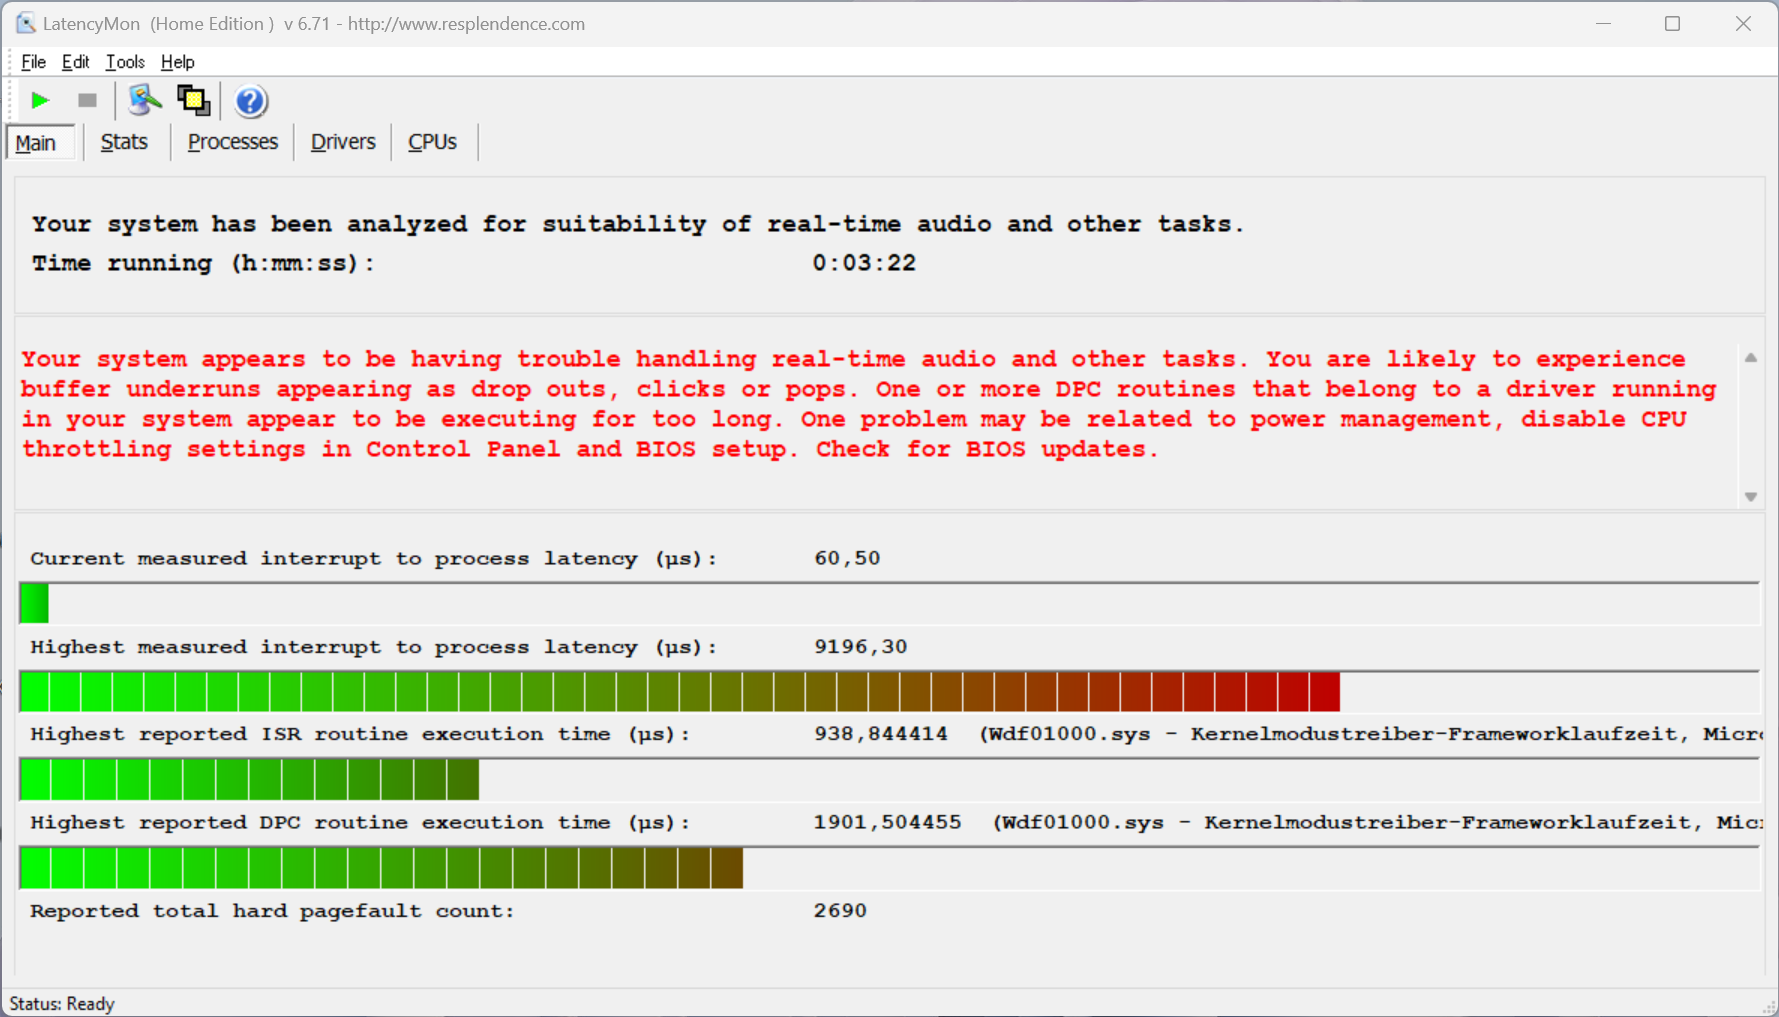Show the CPUs tab

pos(432,142)
